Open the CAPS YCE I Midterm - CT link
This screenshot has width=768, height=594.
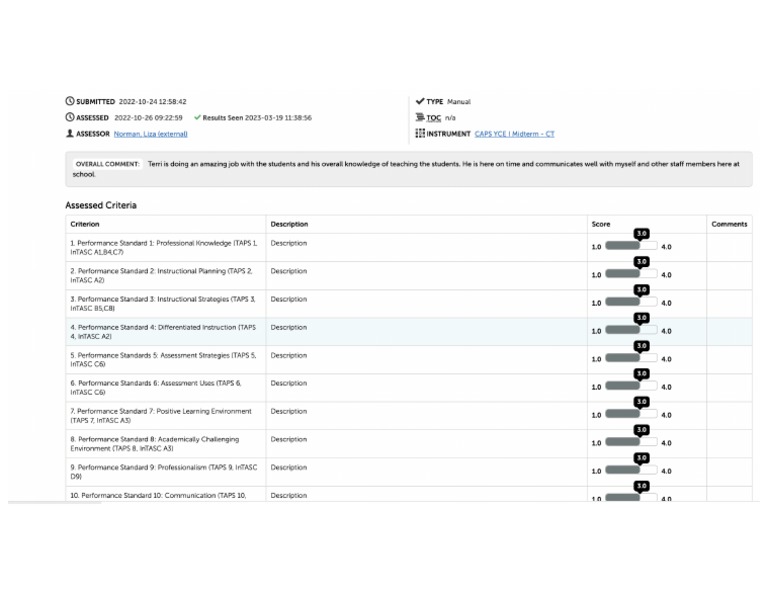514,134
